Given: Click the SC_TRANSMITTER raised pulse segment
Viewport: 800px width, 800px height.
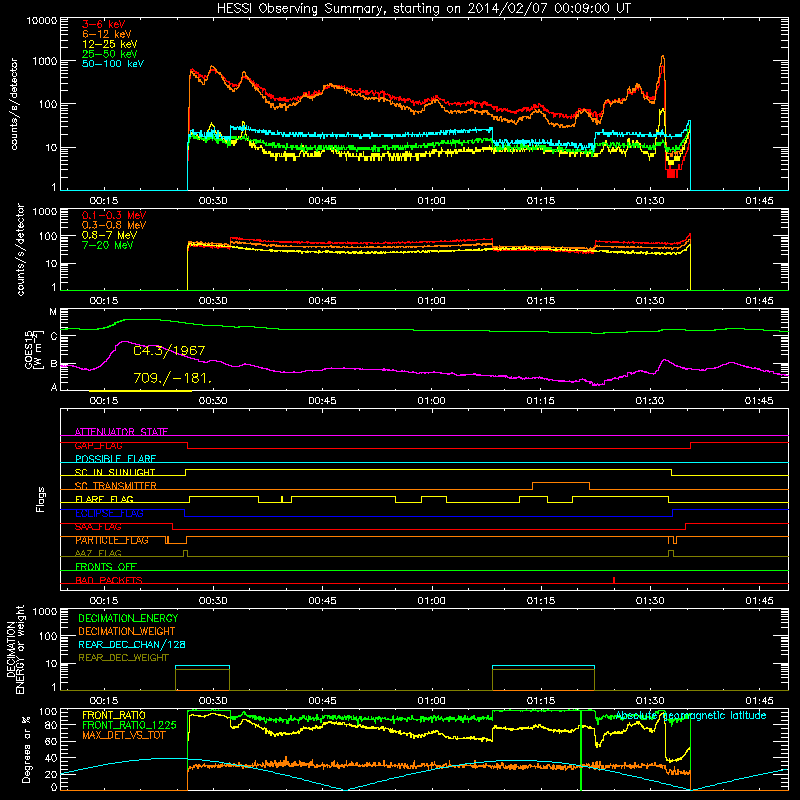Looking at the screenshot, I should [561, 483].
